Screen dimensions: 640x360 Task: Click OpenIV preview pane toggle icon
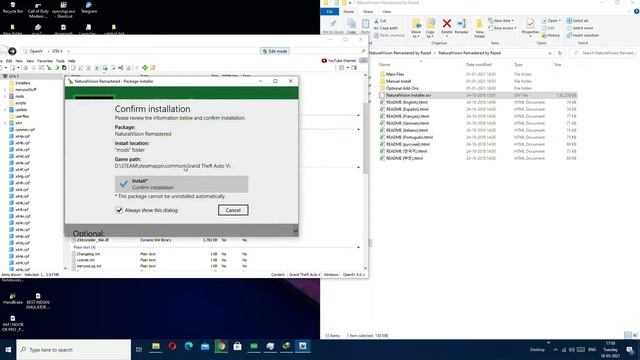(354, 68)
